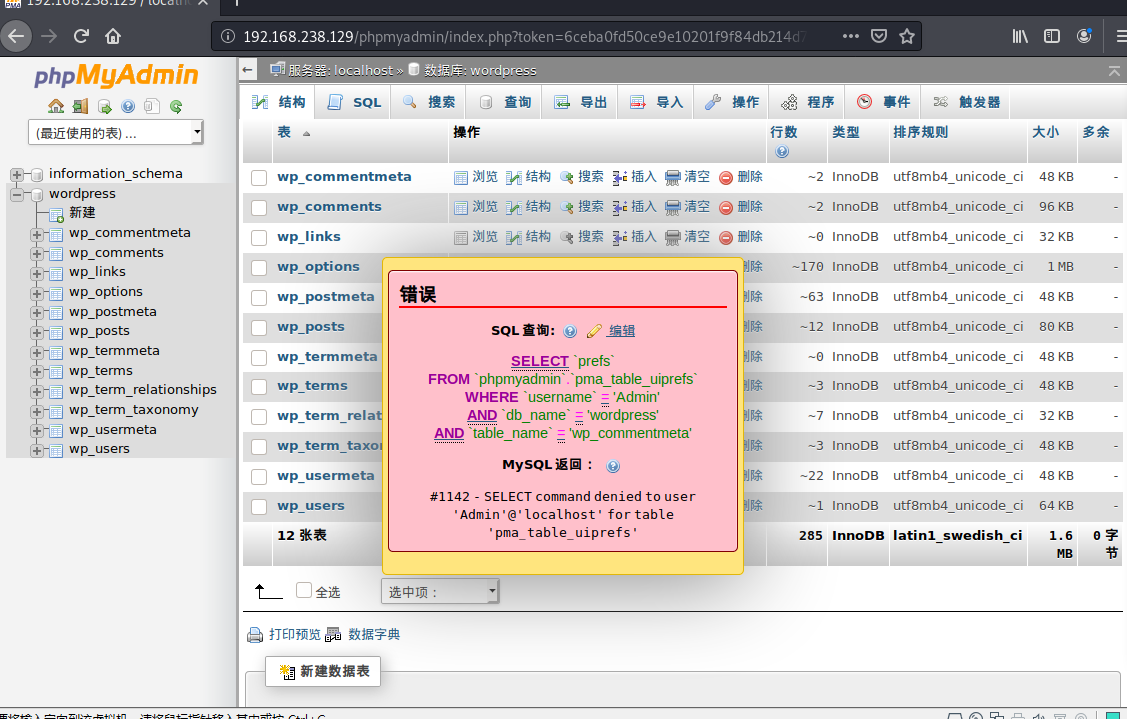Check the wp_posts row checkbox

click(259, 327)
